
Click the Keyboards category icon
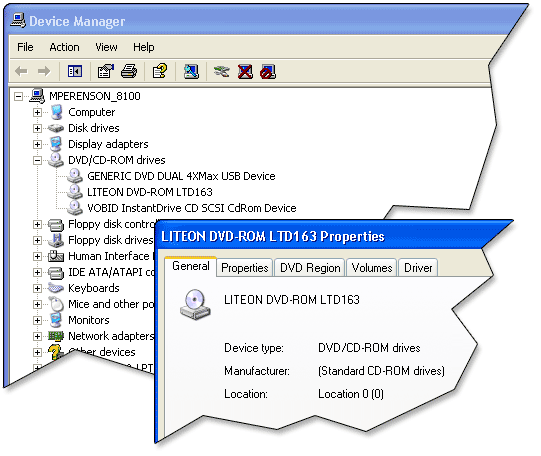tap(56, 288)
